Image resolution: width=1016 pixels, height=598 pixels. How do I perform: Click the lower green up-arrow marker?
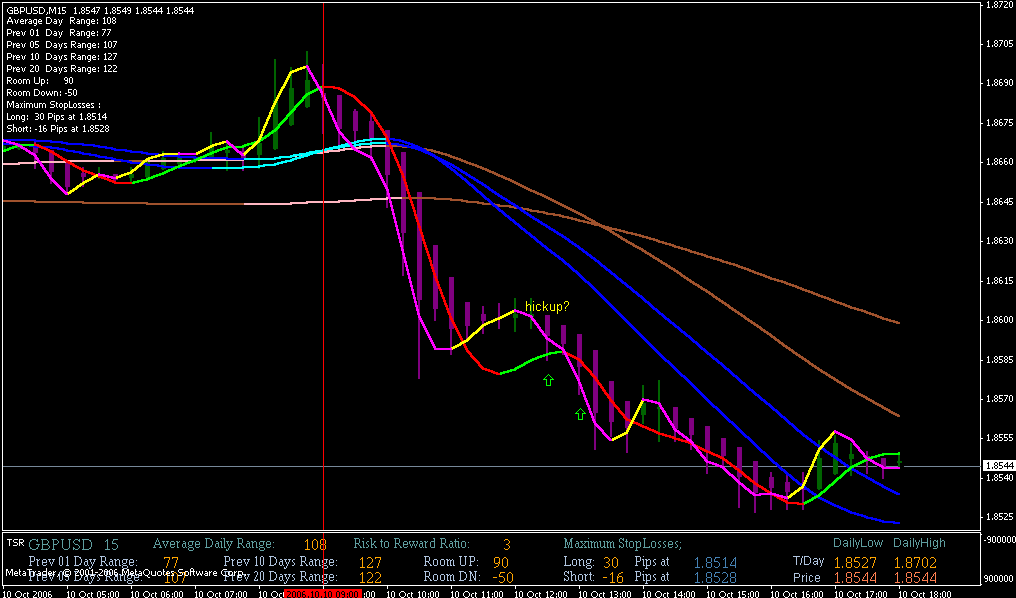pos(580,414)
